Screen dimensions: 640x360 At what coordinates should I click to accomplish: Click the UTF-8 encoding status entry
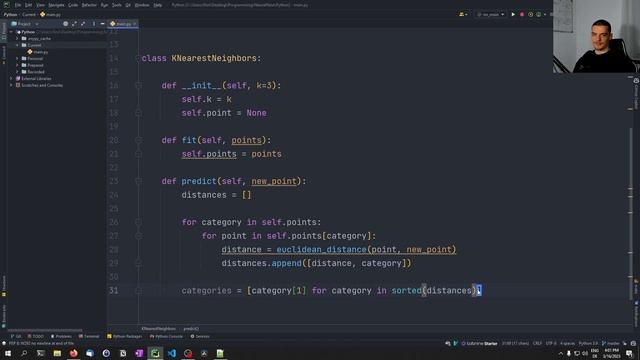click(551, 344)
